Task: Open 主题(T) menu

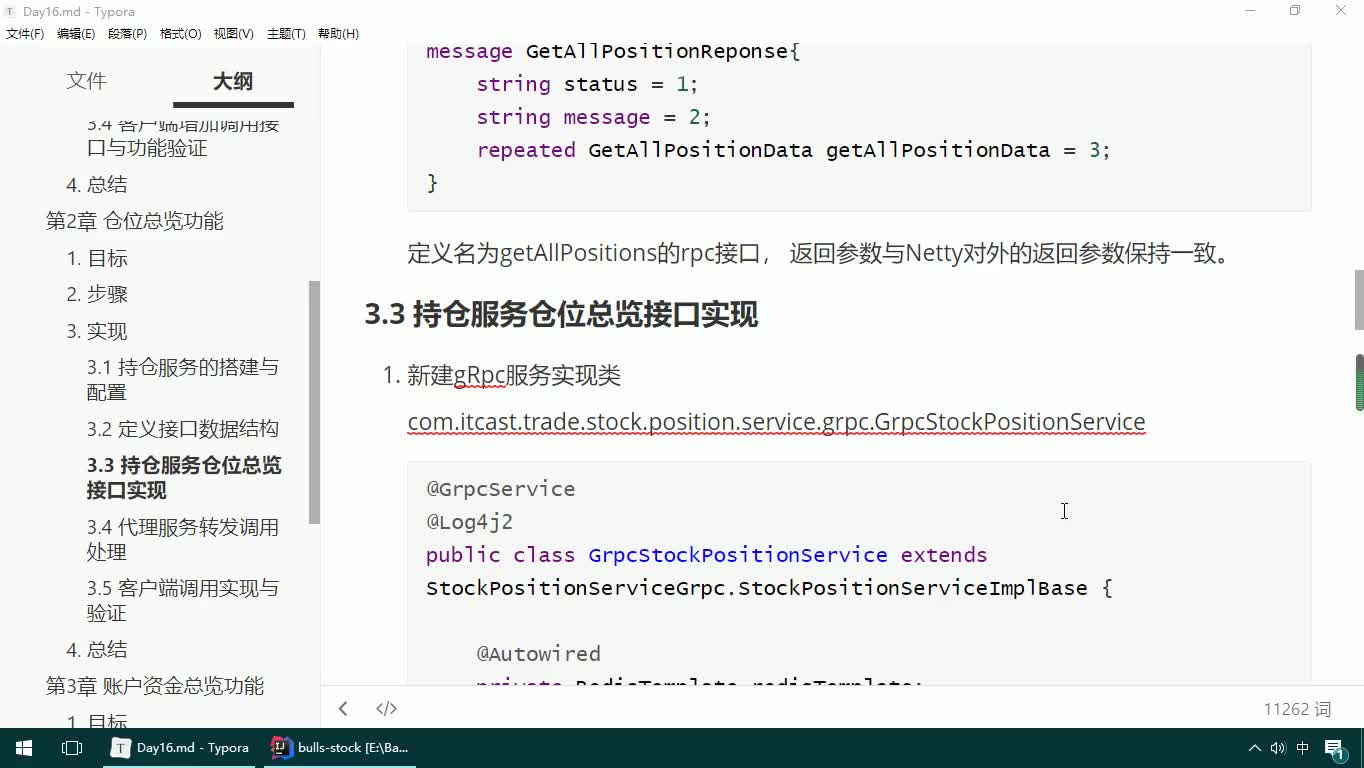Action: [286, 34]
